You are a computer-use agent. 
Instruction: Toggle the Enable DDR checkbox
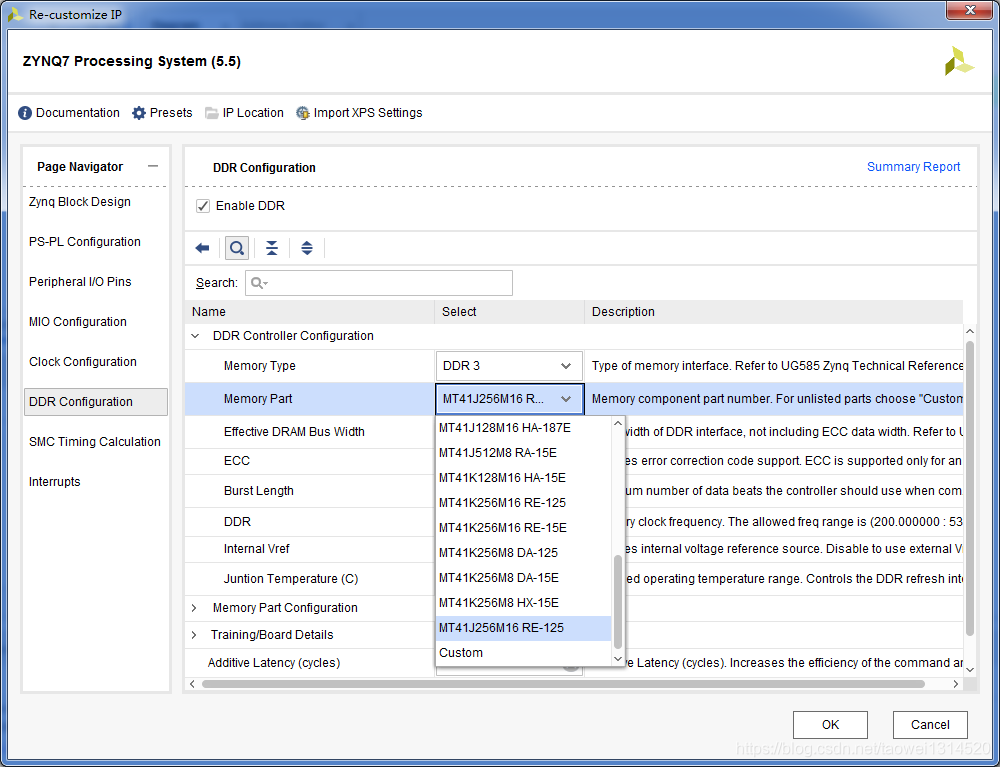203,206
